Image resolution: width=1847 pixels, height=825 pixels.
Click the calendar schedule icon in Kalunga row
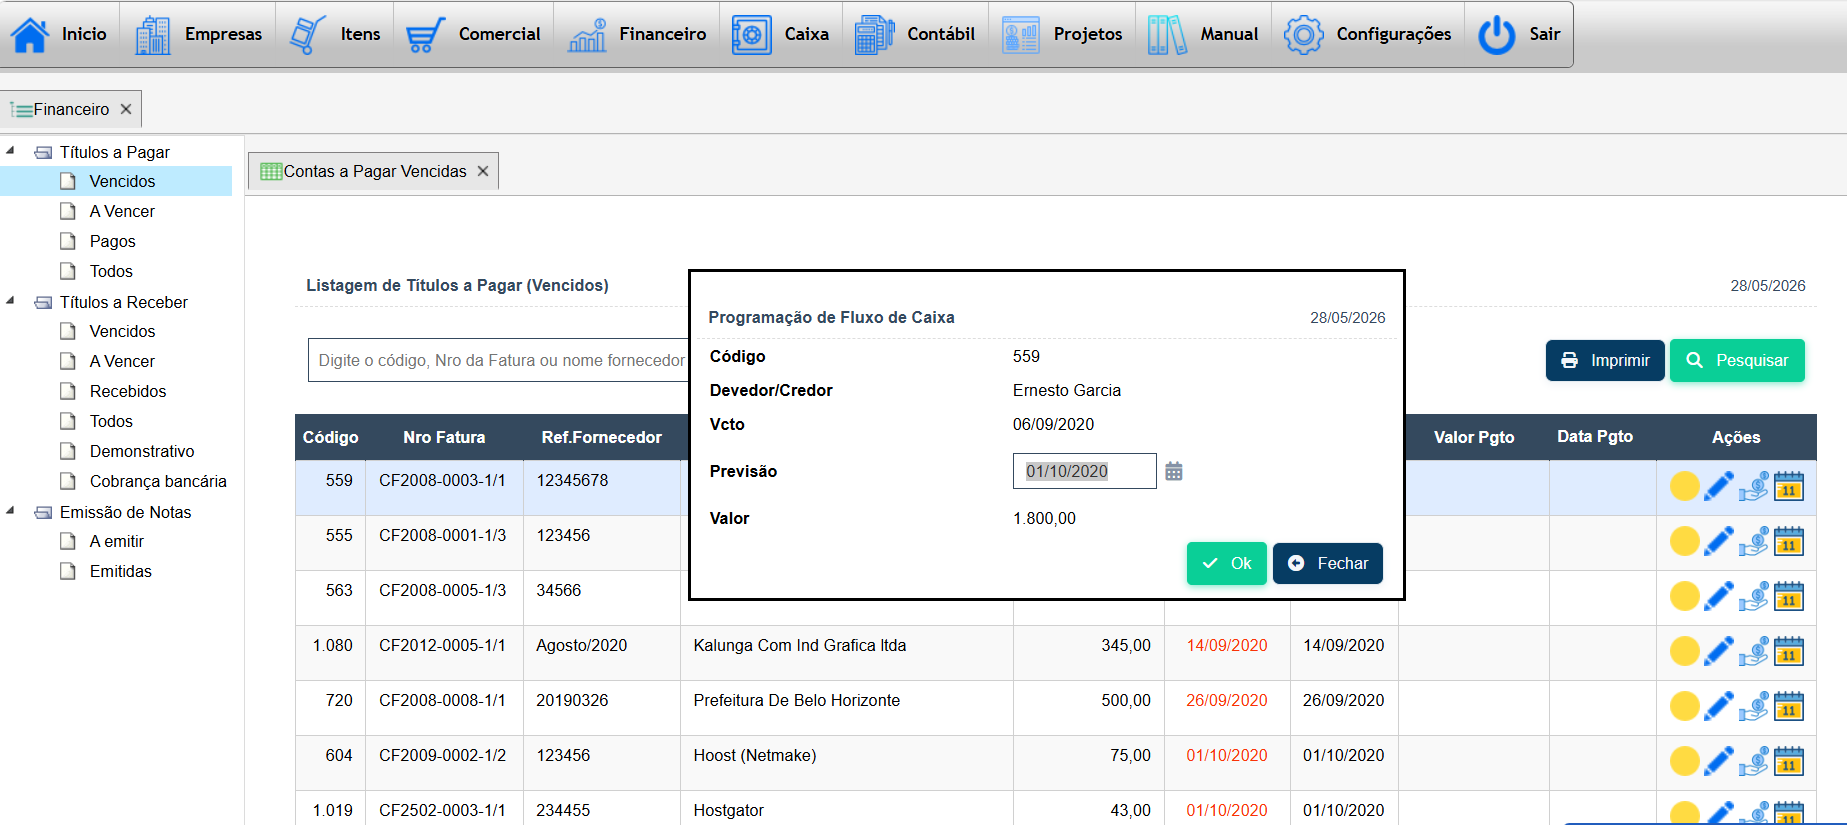click(1789, 652)
